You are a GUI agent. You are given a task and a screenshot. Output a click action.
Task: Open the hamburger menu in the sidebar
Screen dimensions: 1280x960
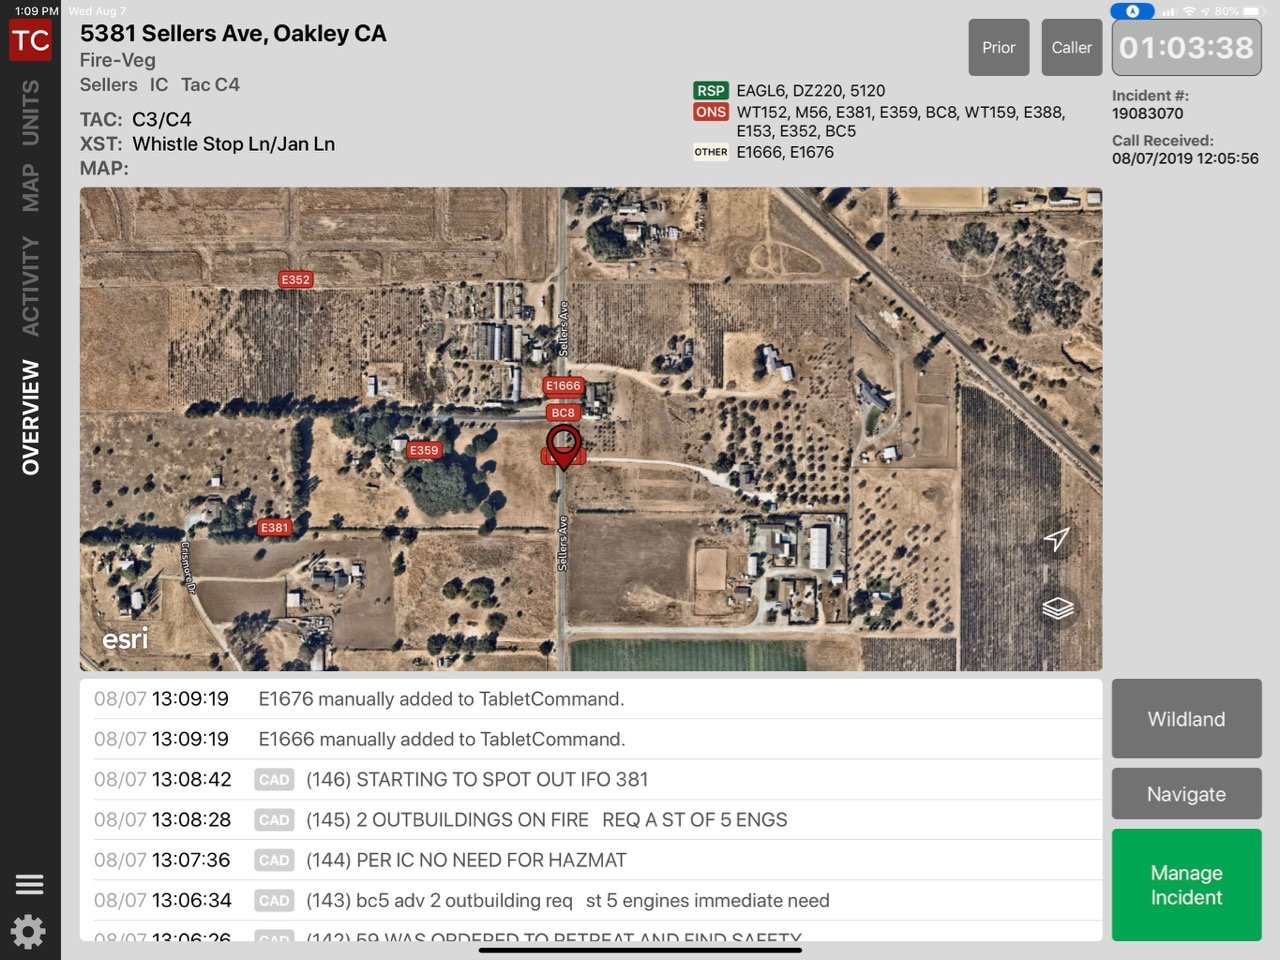pyautogui.click(x=30, y=884)
